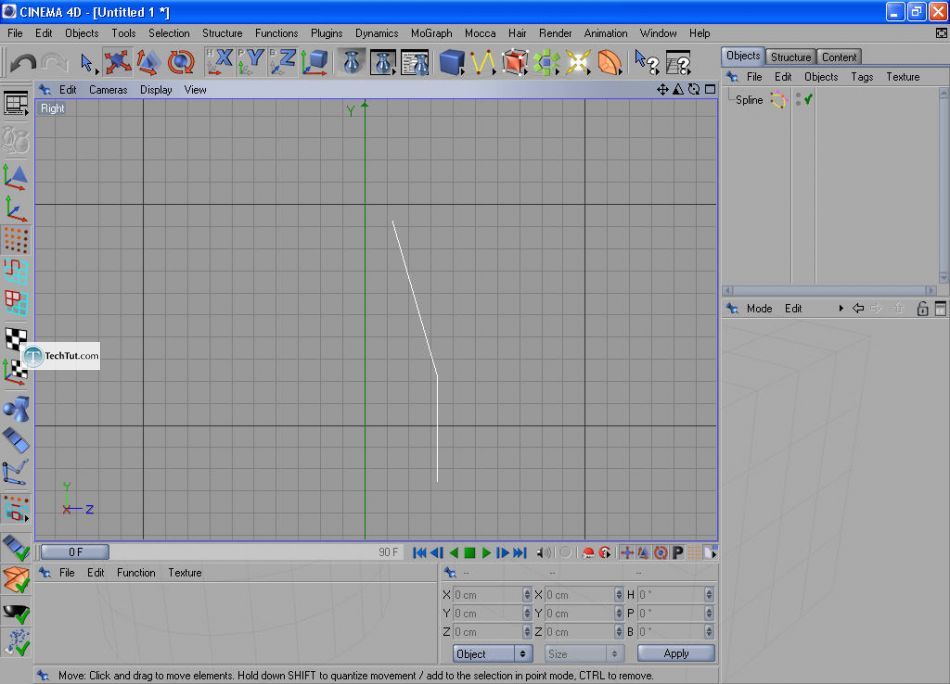Click viewport rotate icon

pyautogui.click(x=694, y=90)
